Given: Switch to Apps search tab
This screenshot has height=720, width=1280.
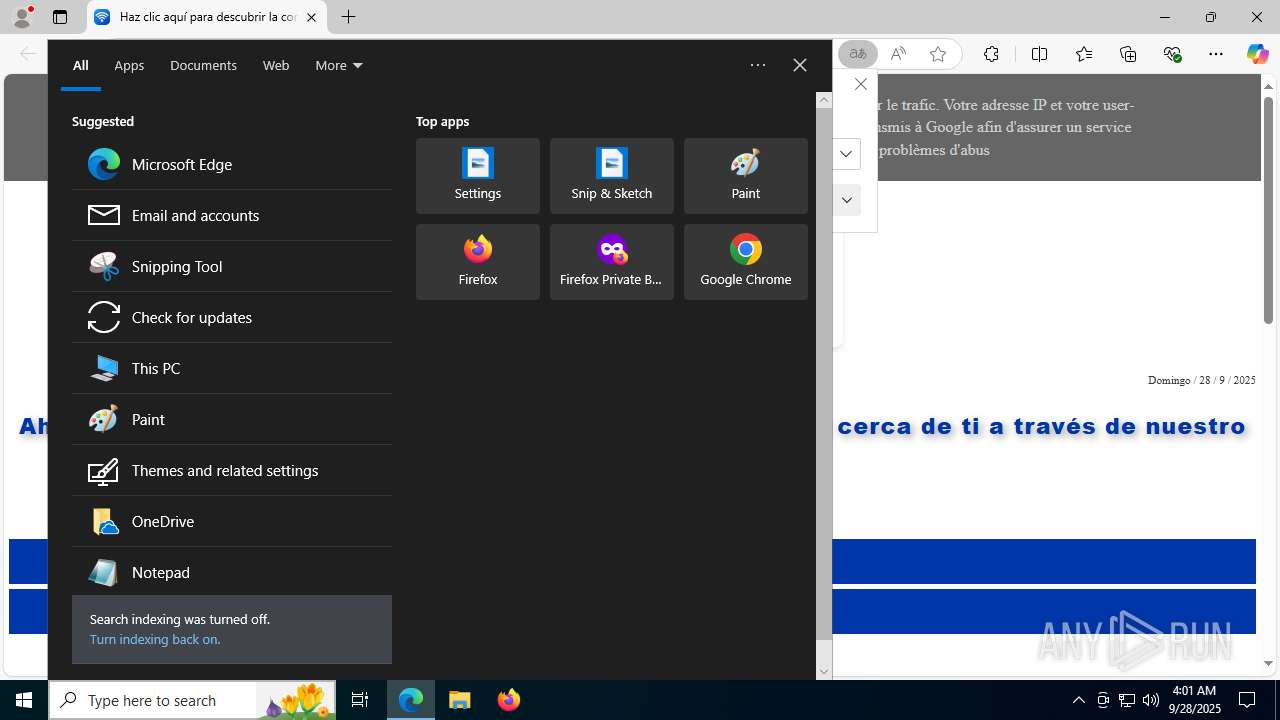Looking at the screenshot, I should 129,65.
